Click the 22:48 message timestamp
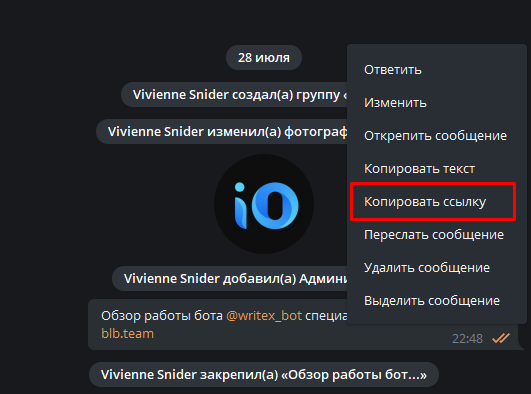Viewport: 531px width, 394px height. 467,338
